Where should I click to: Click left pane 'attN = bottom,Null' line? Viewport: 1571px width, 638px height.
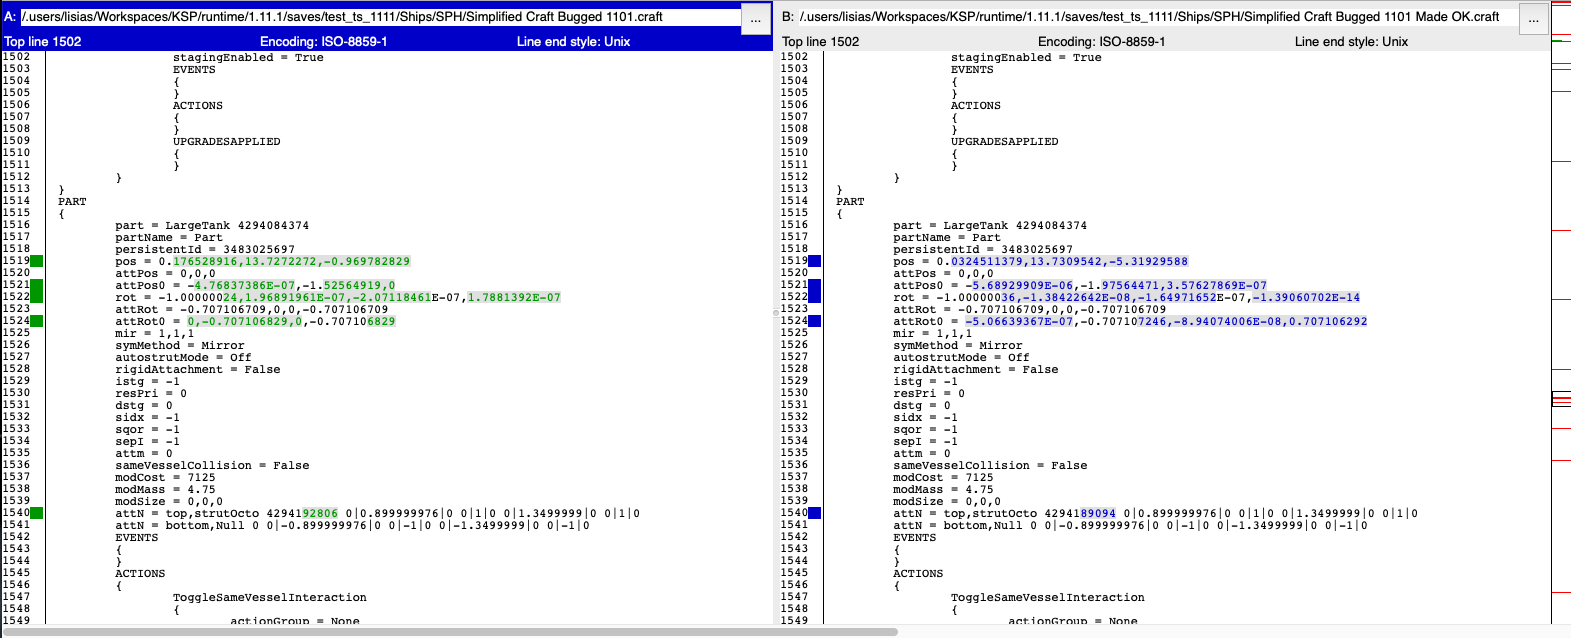click(x=353, y=525)
